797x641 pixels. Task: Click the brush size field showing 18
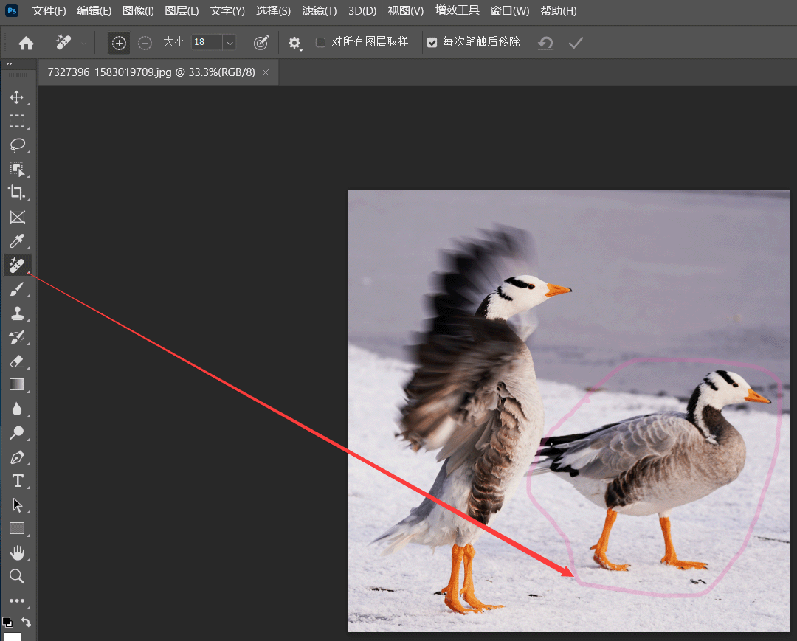tap(207, 42)
